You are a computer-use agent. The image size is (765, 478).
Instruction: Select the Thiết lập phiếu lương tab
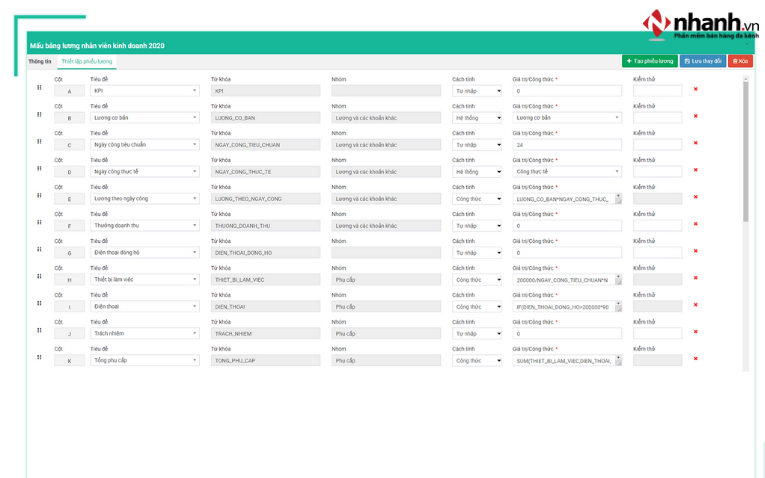pyautogui.click(x=86, y=61)
